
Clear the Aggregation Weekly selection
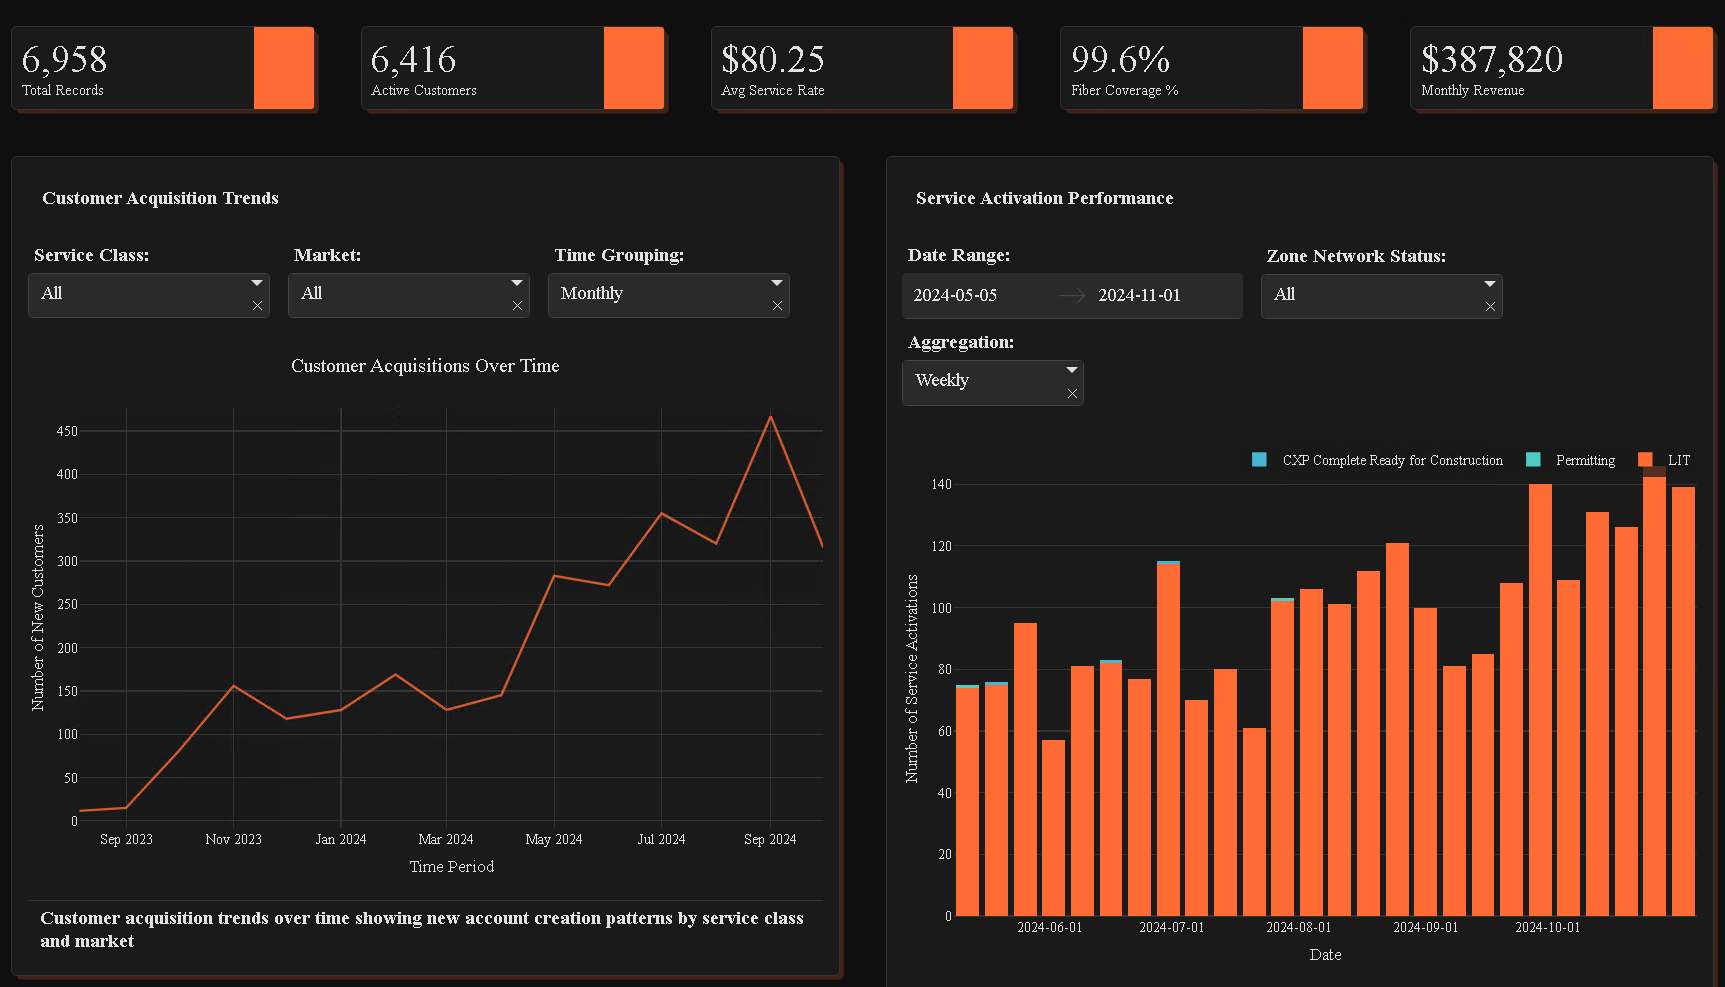point(1072,394)
